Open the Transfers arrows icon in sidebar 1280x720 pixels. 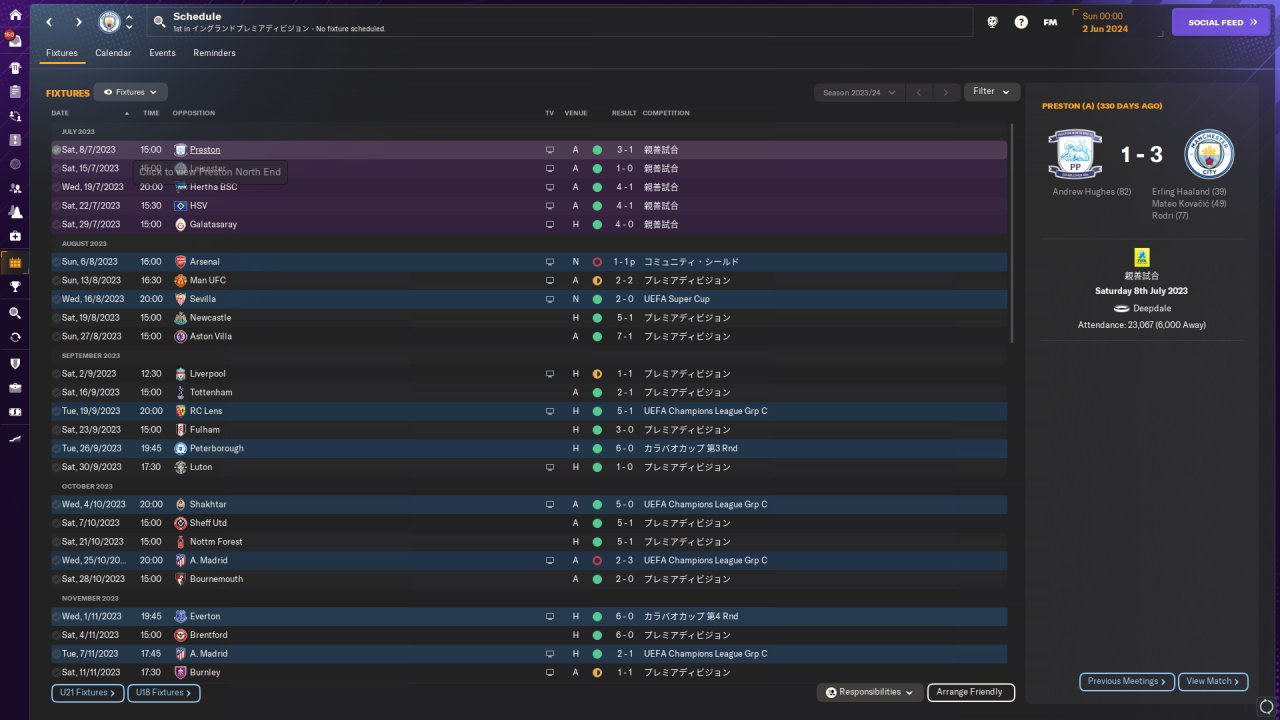click(x=15, y=337)
